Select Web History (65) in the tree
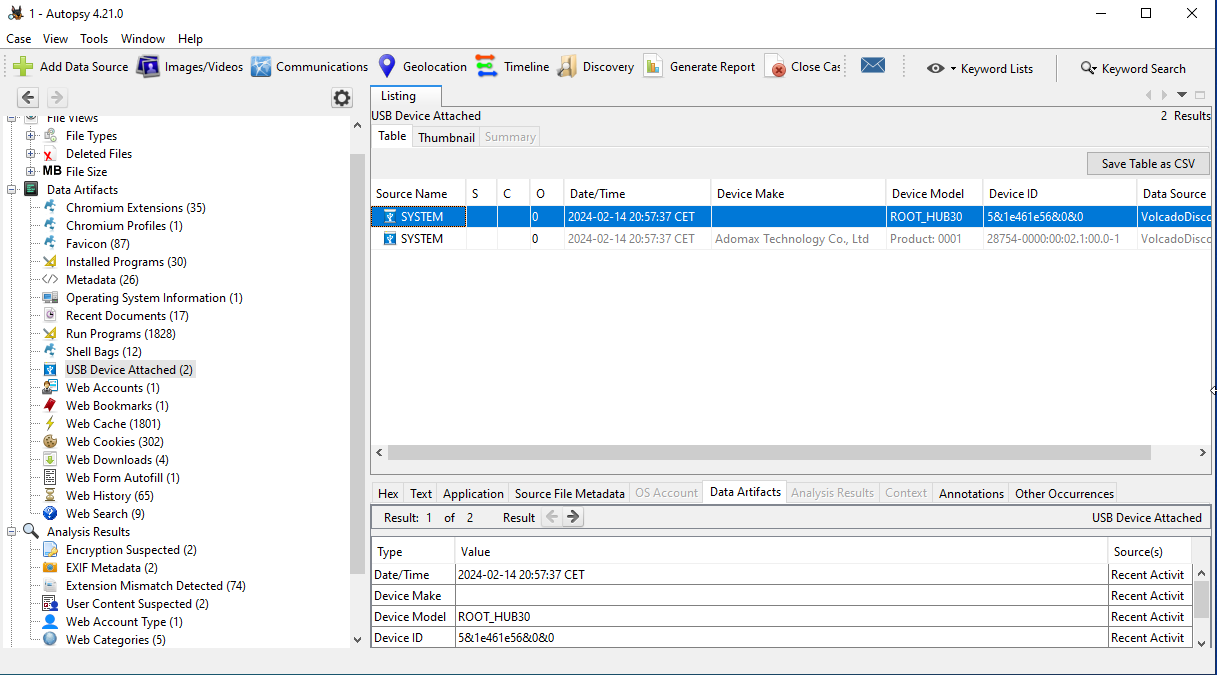 pyautogui.click(x=109, y=496)
